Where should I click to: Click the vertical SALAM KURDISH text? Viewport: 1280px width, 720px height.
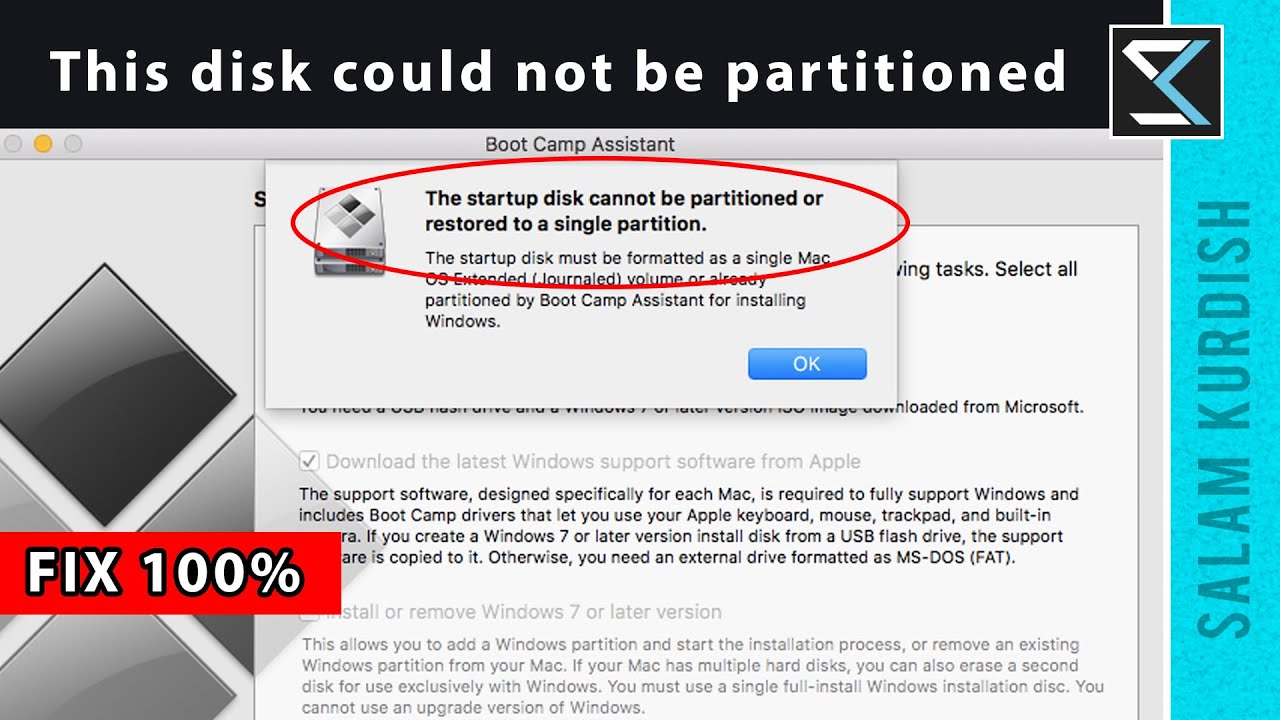point(1223,418)
